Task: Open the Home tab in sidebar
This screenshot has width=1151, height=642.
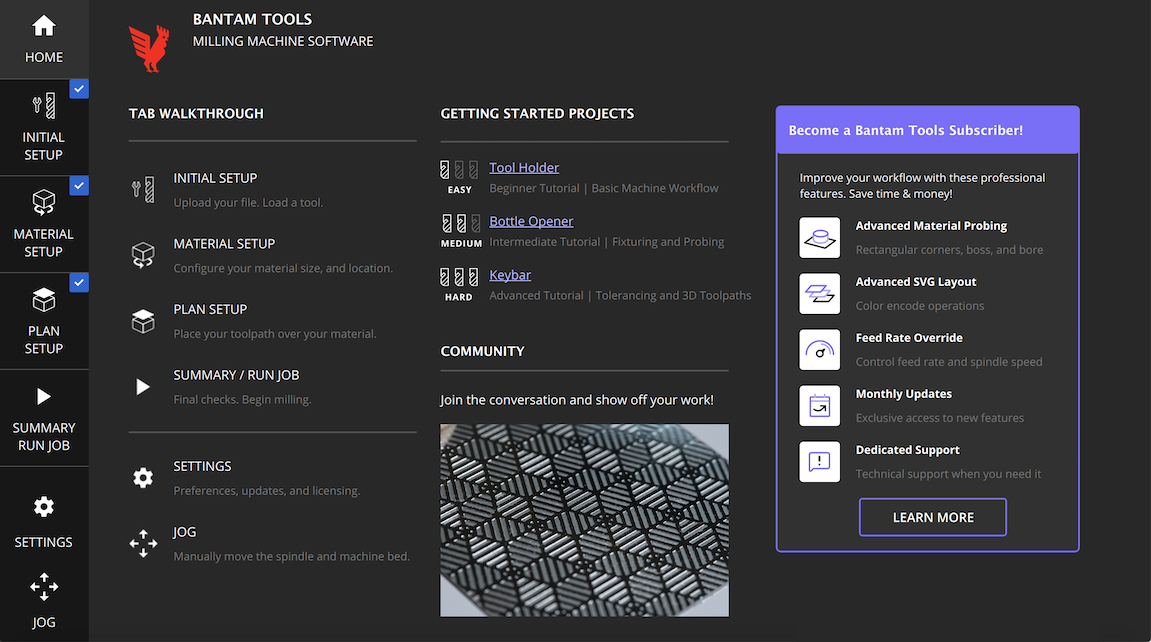Action: click(44, 39)
